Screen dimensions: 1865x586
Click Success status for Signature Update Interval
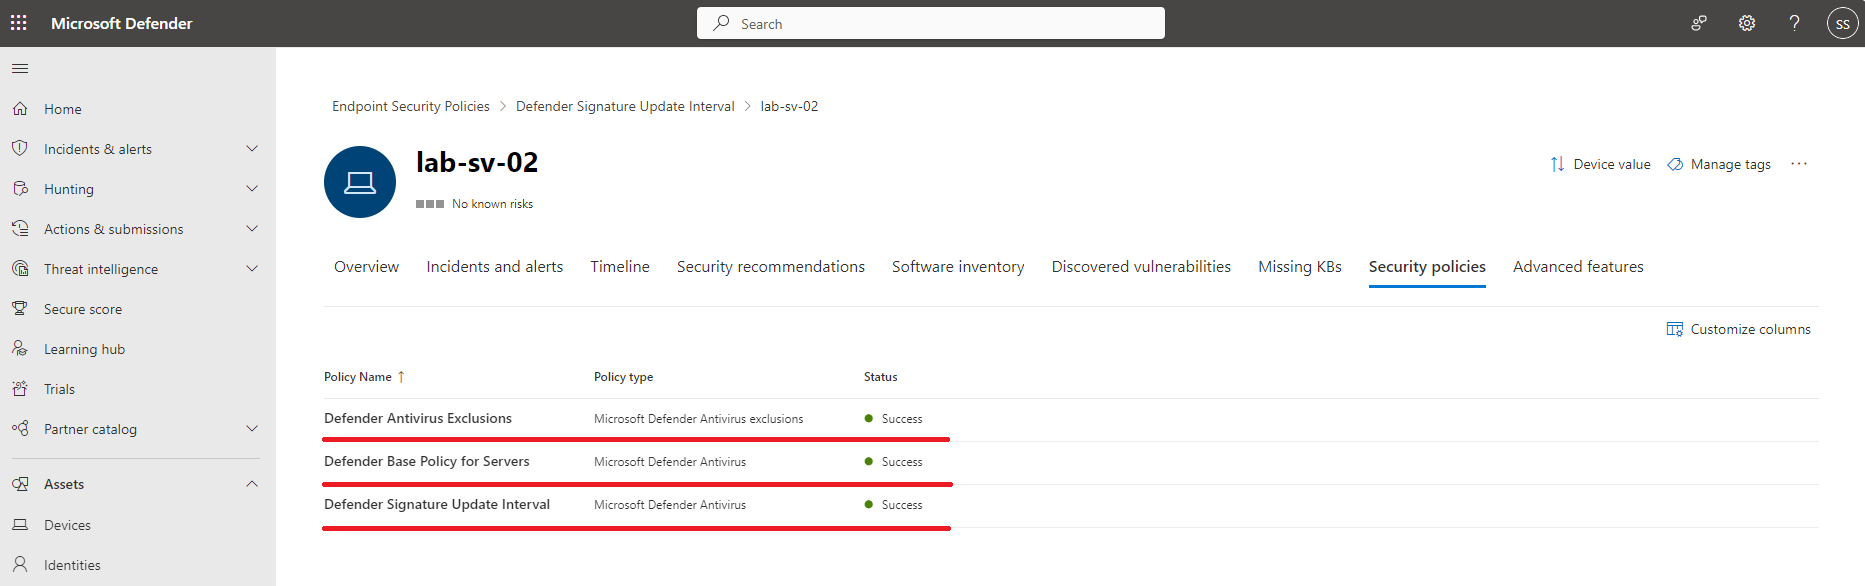click(893, 505)
